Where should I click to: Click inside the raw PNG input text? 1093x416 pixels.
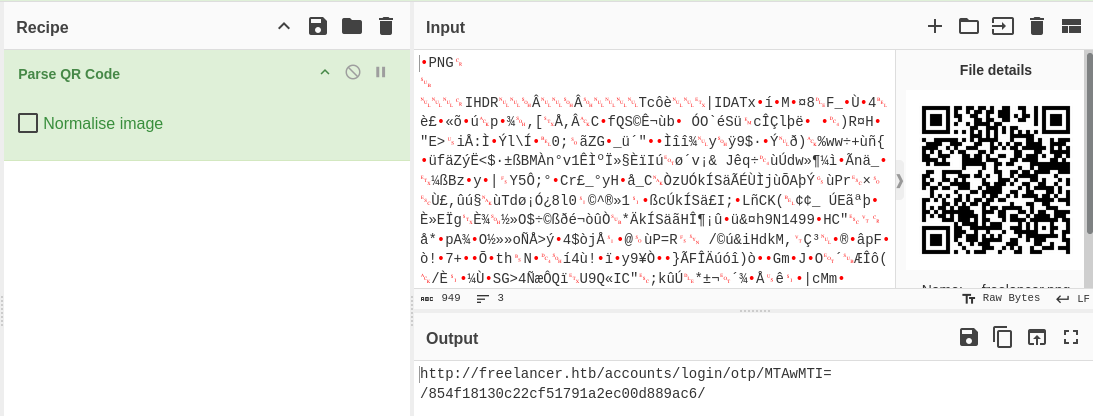pyautogui.click(x=655, y=171)
